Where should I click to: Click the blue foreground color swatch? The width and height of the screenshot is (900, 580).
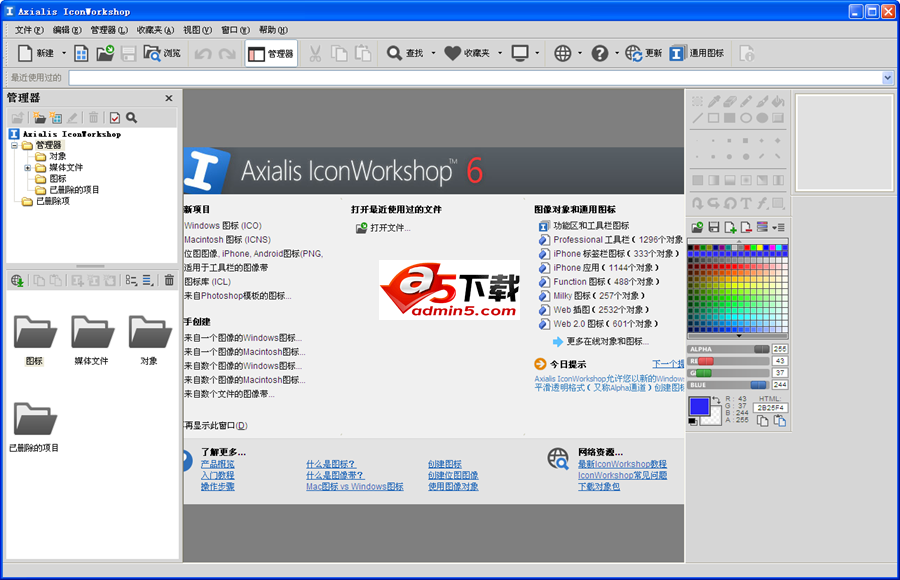tap(699, 406)
